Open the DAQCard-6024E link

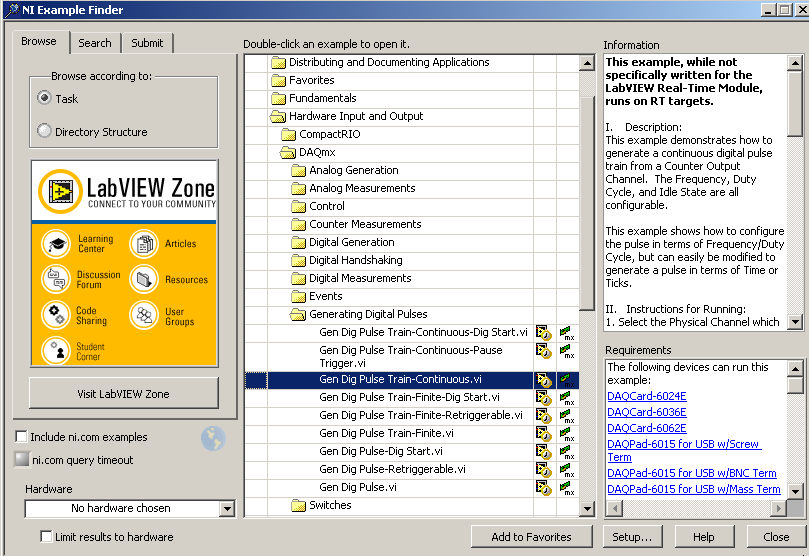pyautogui.click(x=646, y=396)
